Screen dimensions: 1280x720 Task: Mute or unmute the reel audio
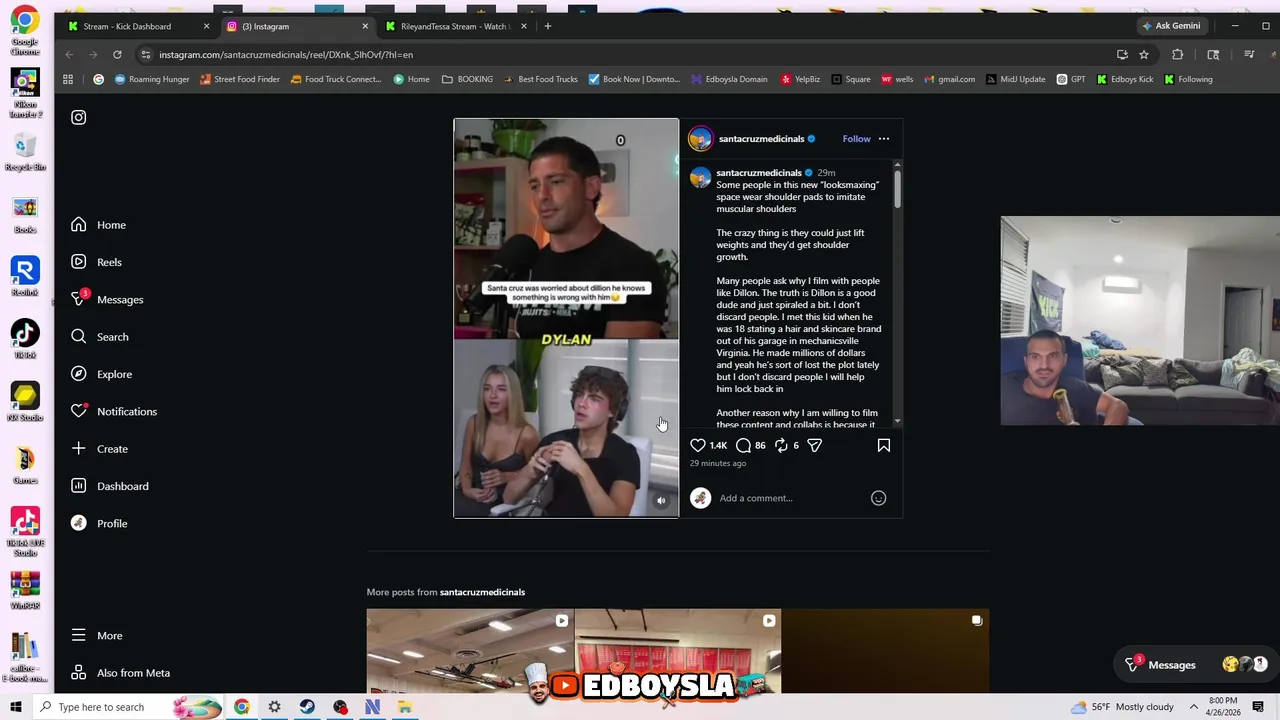click(x=661, y=501)
